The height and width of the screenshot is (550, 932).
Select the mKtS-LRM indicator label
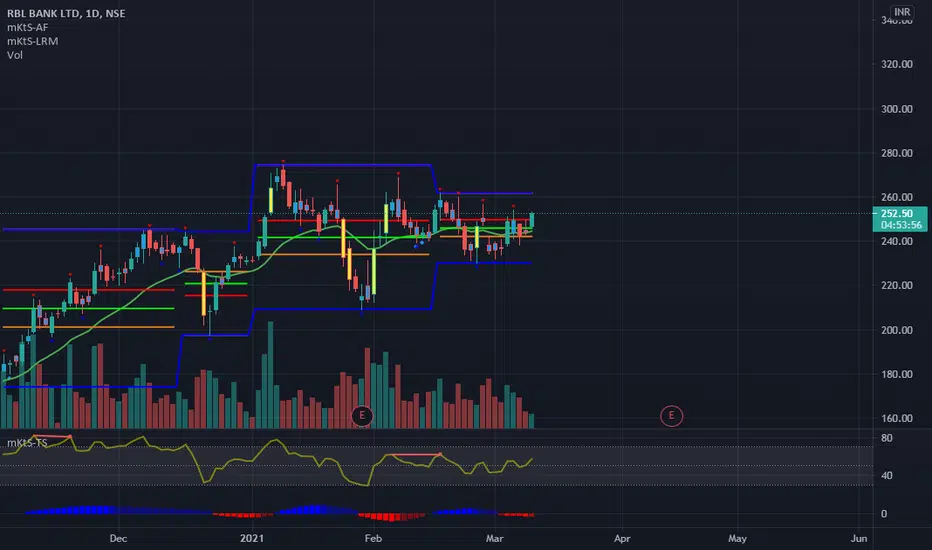coord(33,41)
